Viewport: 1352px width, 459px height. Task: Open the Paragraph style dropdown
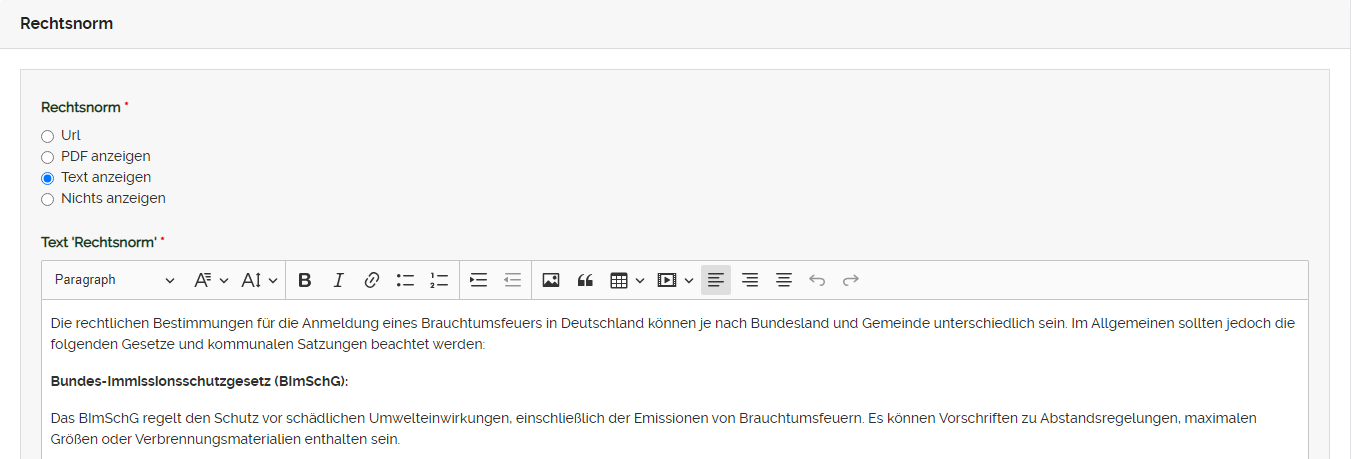click(x=114, y=280)
